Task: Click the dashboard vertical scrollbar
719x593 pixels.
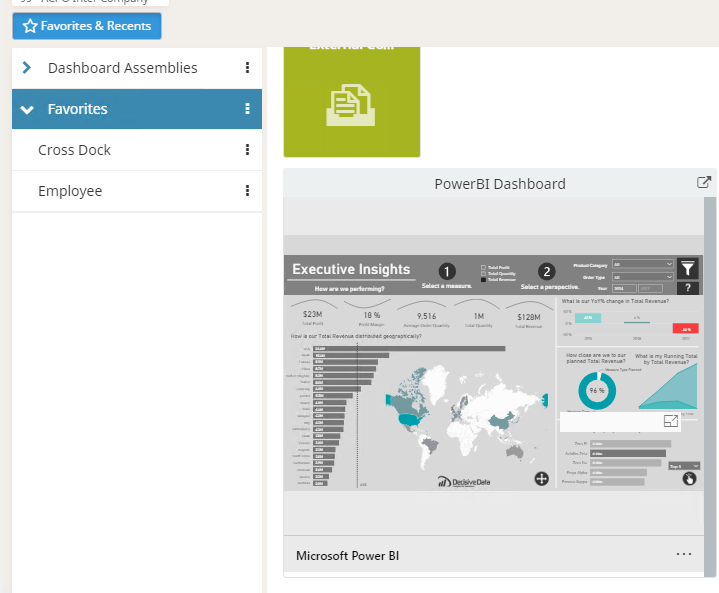Action: pos(710,385)
